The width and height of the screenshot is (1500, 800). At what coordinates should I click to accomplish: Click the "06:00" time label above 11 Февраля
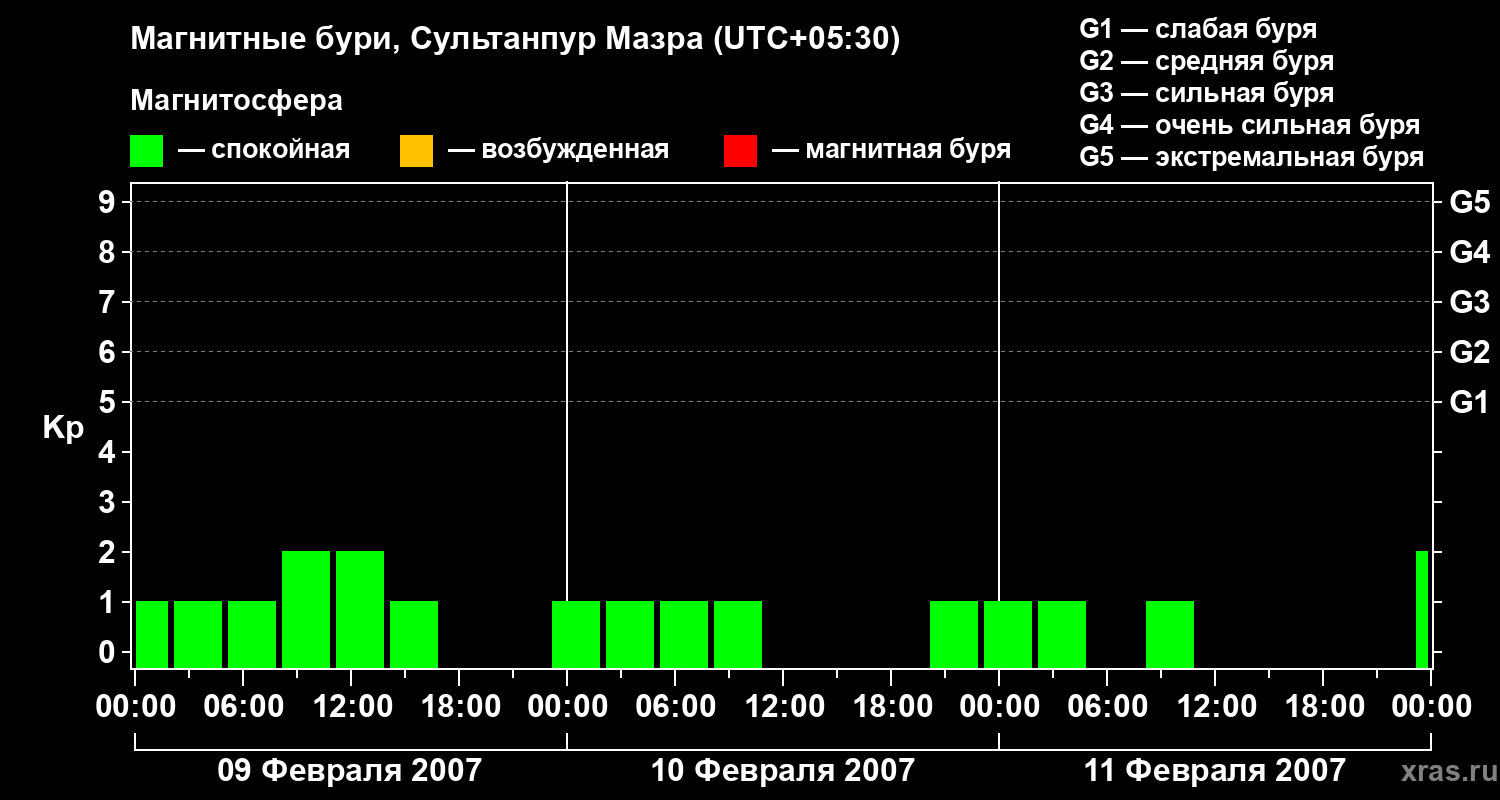(x=1107, y=707)
